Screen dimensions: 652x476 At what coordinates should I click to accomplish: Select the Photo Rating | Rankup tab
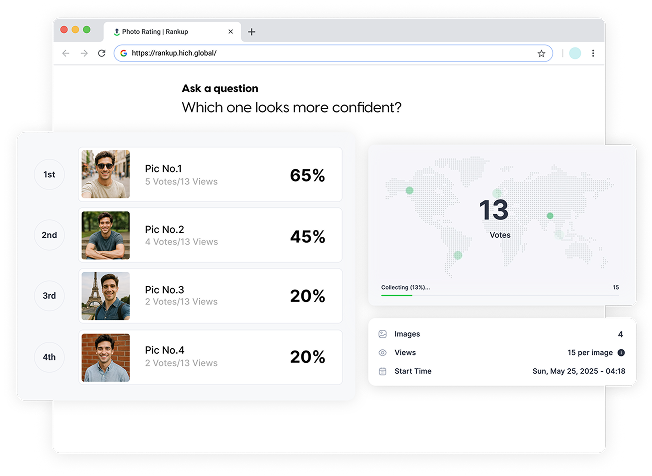pos(172,32)
